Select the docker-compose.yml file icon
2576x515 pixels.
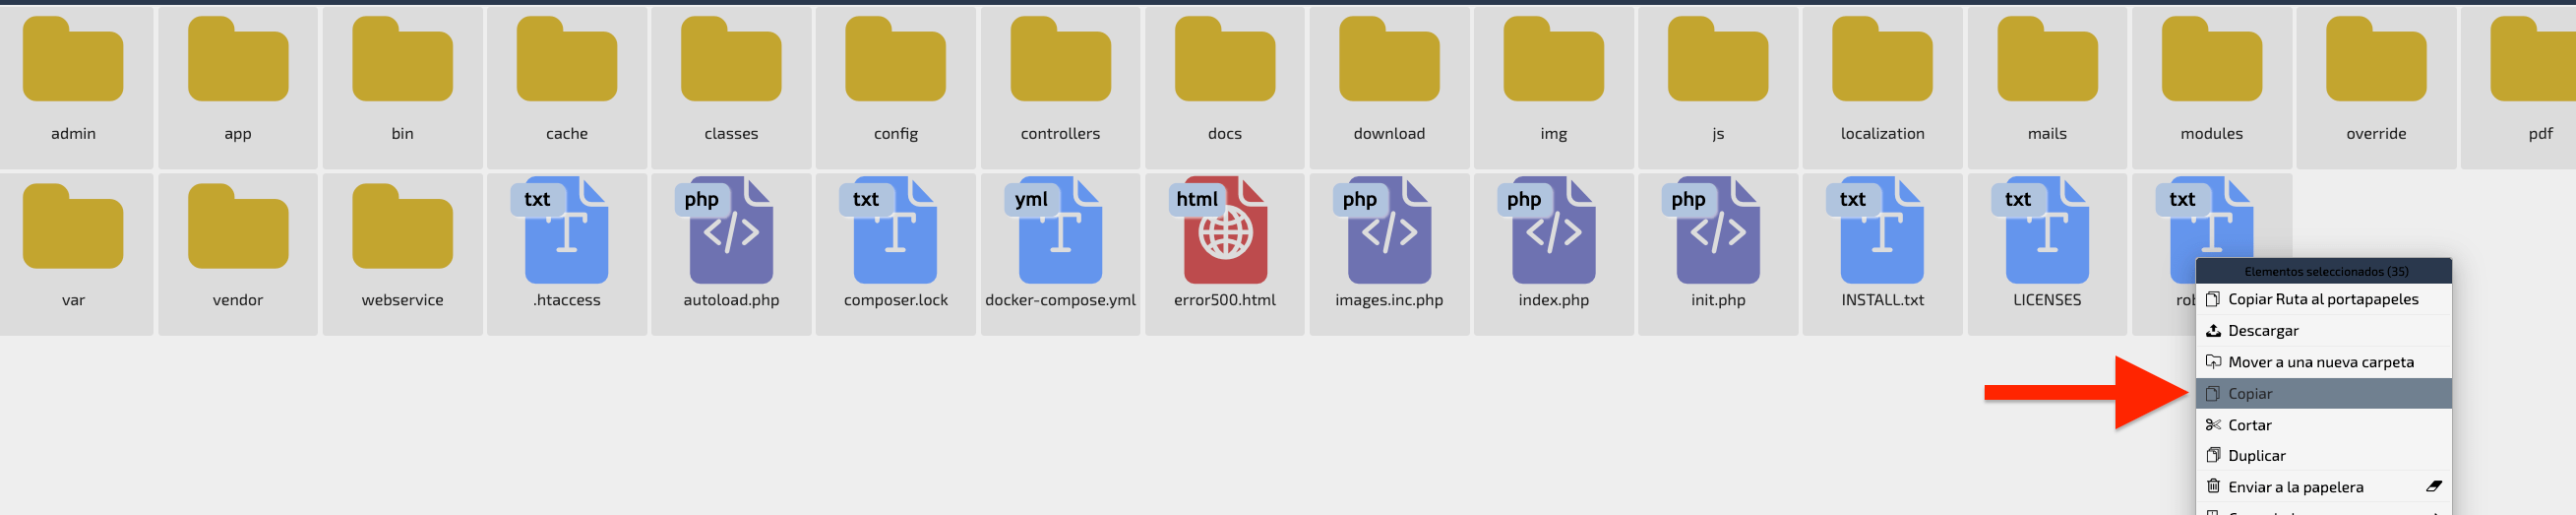[1059, 230]
